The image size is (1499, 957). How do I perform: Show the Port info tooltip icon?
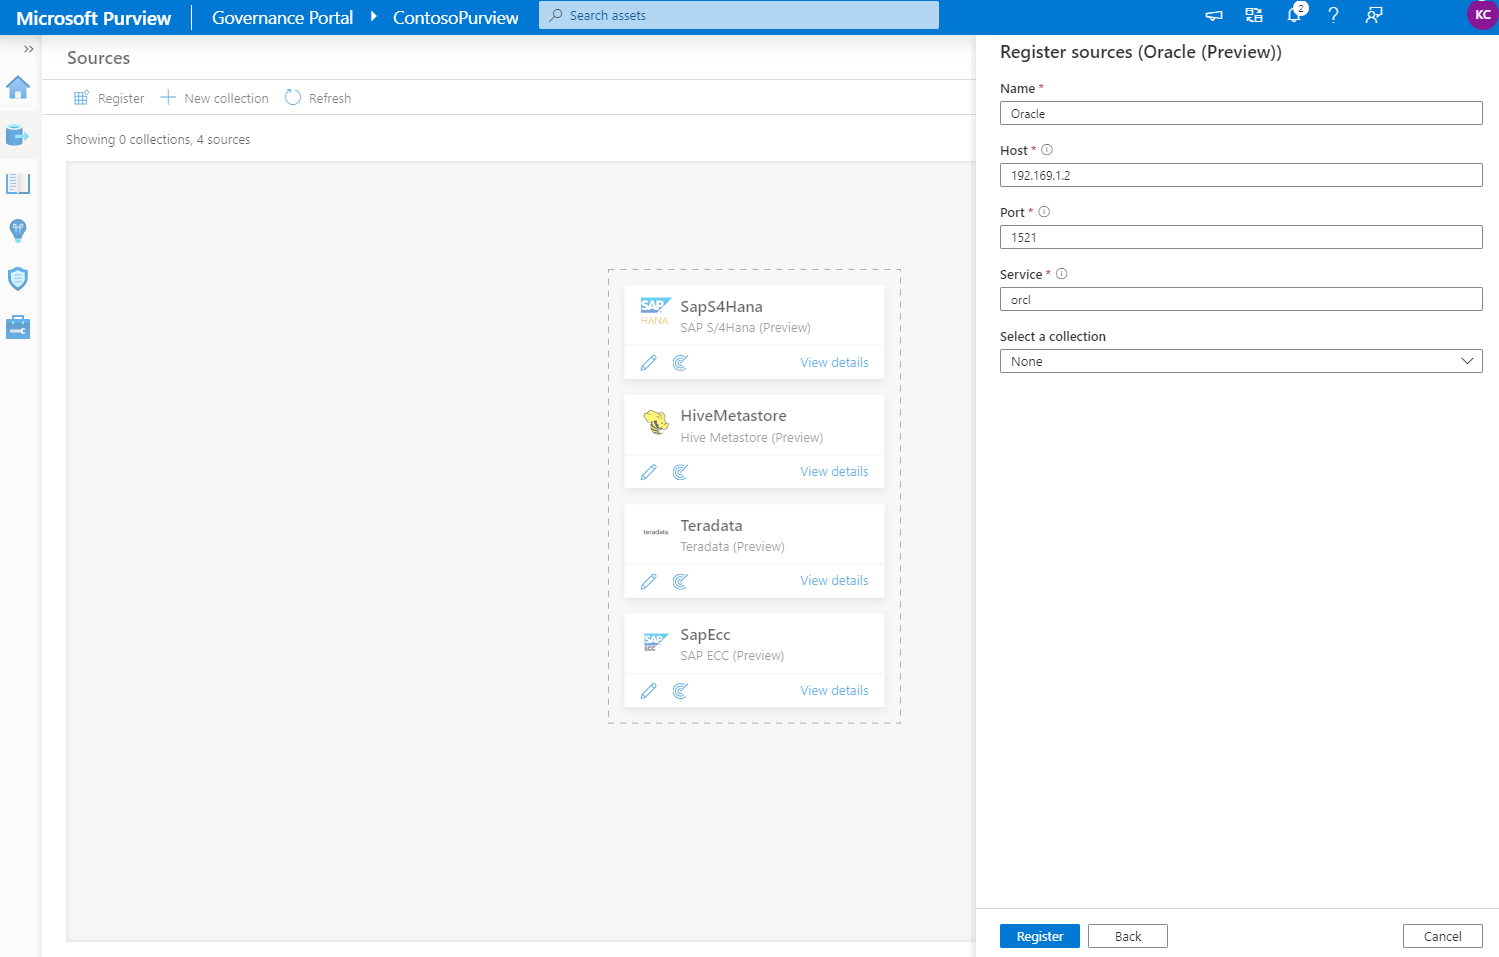1044,212
